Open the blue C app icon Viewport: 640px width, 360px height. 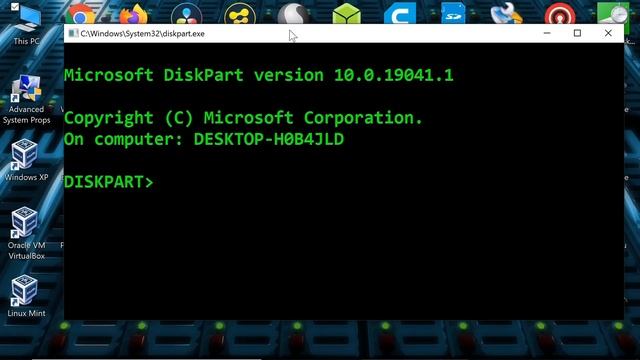tap(400, 14)
